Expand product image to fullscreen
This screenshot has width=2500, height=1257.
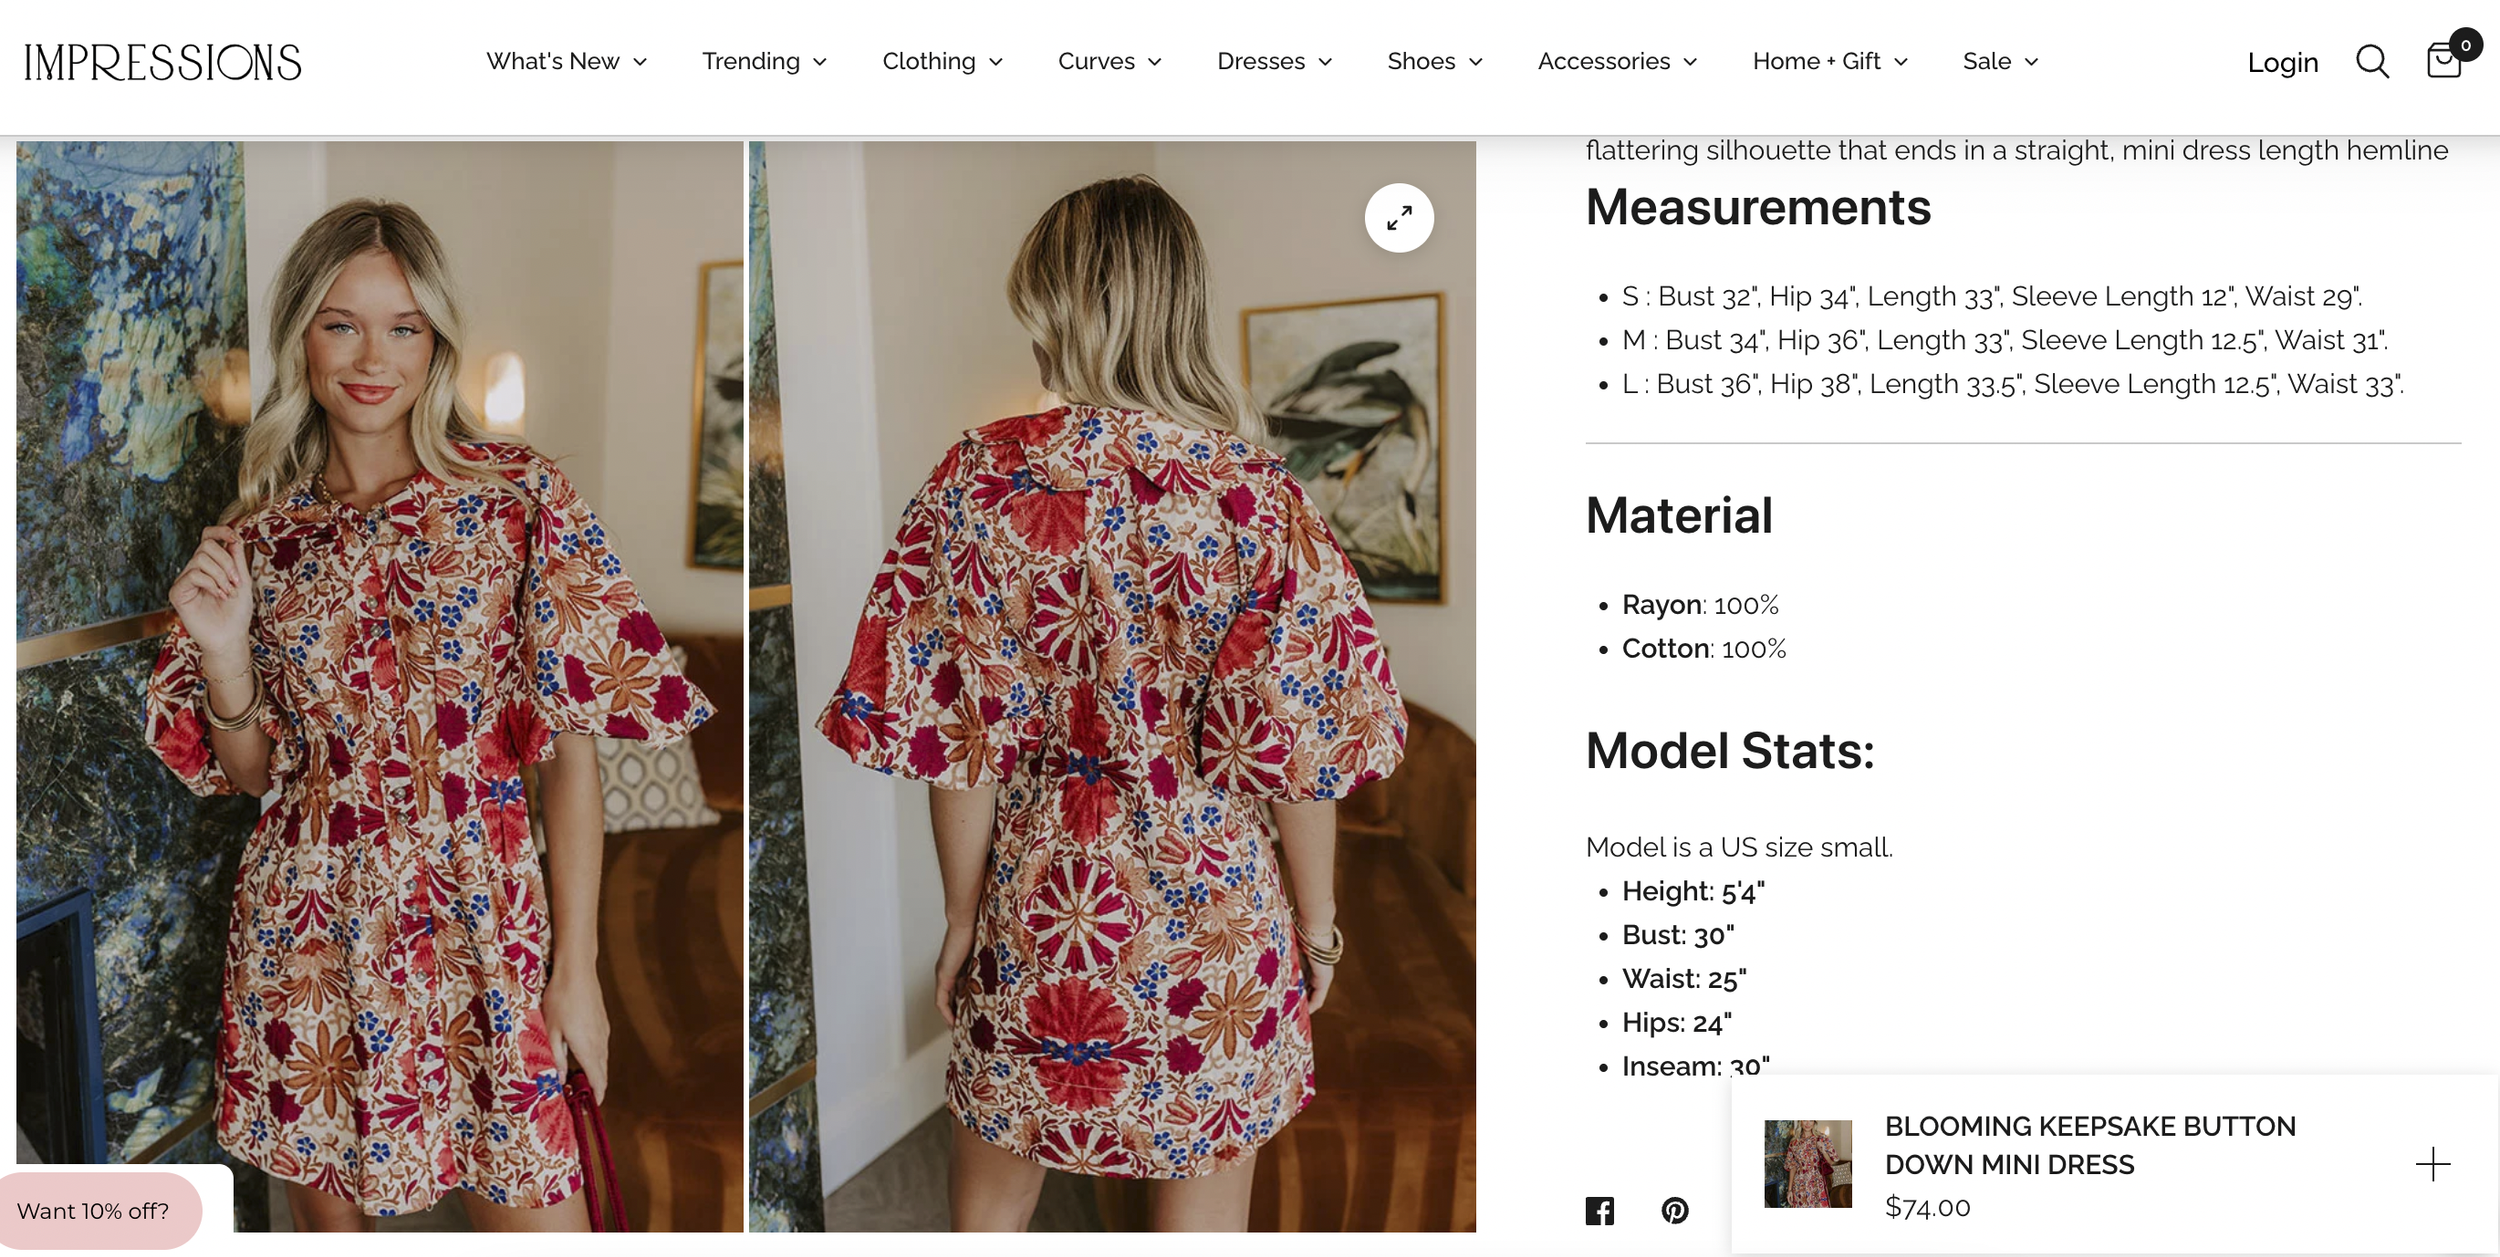coord(1399,217)
